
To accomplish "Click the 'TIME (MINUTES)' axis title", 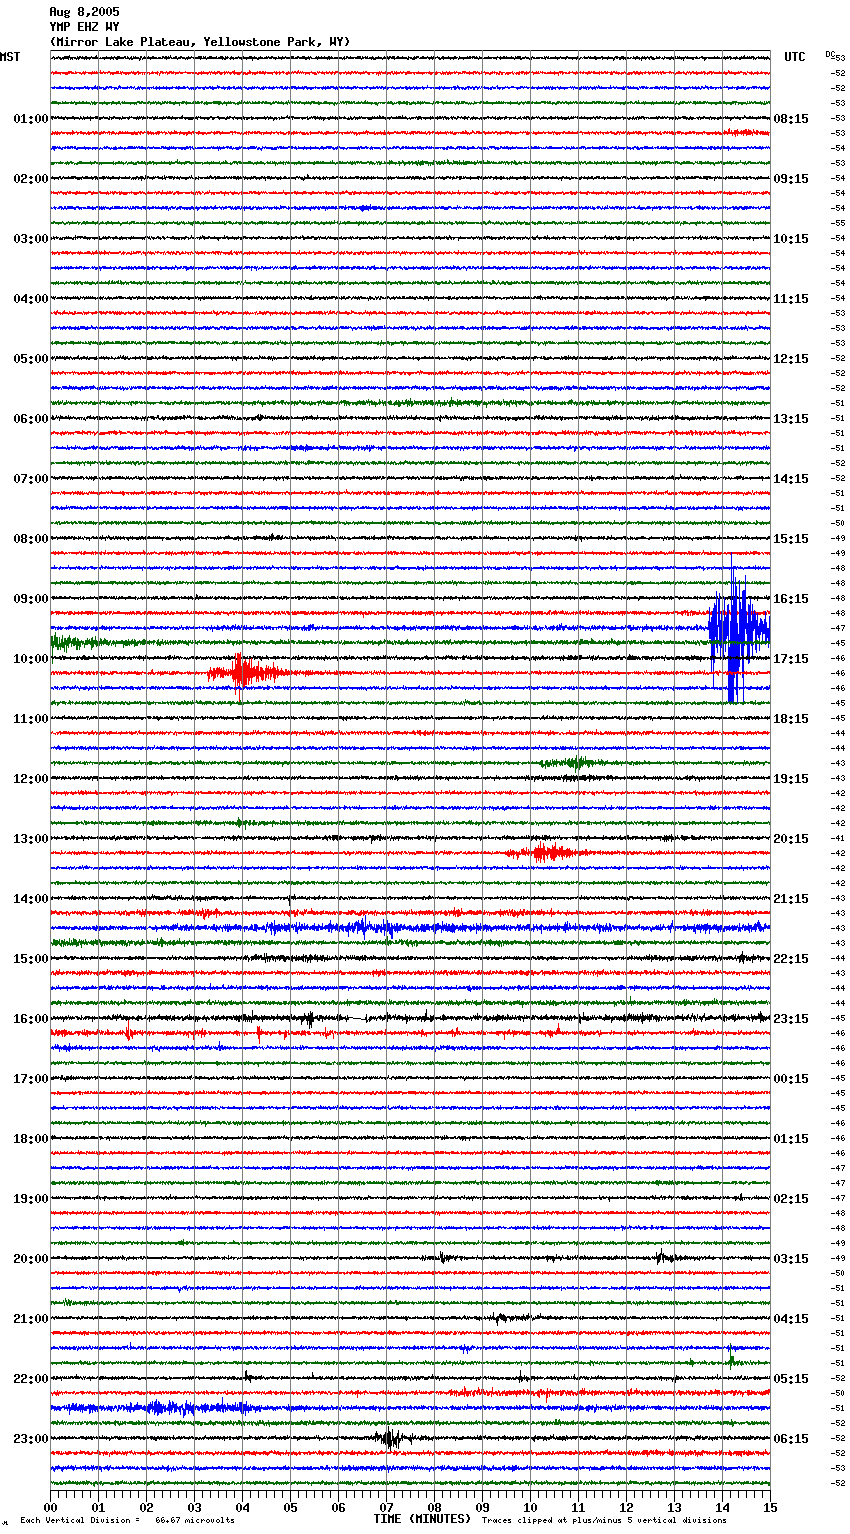I will [x=422, y=1519].
